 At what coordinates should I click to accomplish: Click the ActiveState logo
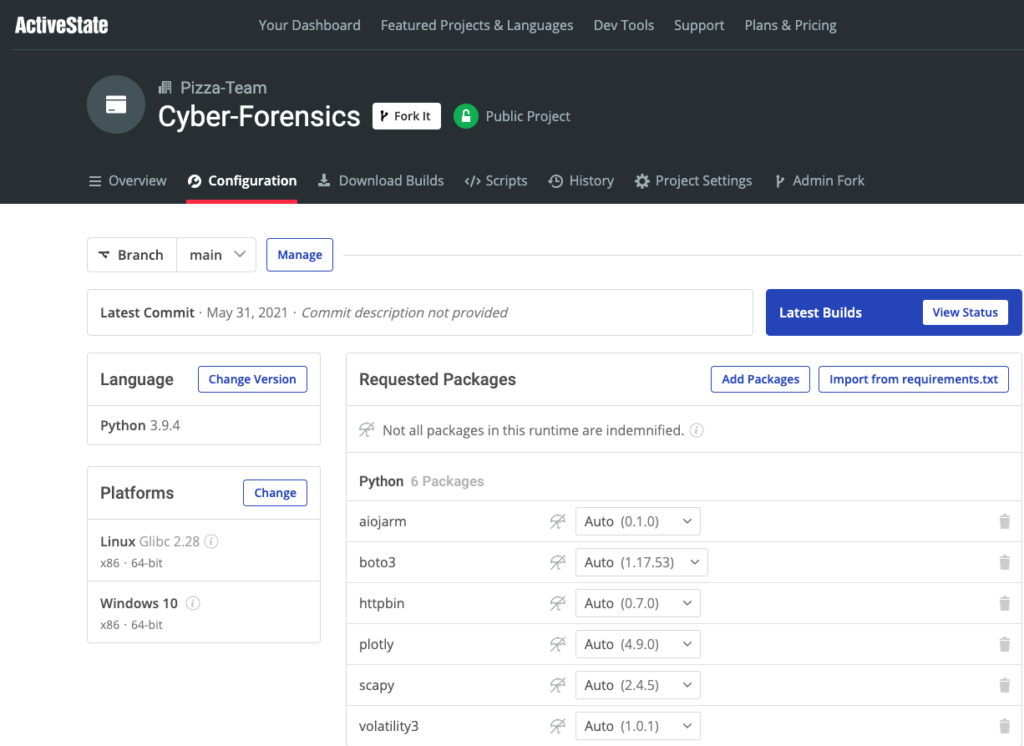tap(60, 25)
